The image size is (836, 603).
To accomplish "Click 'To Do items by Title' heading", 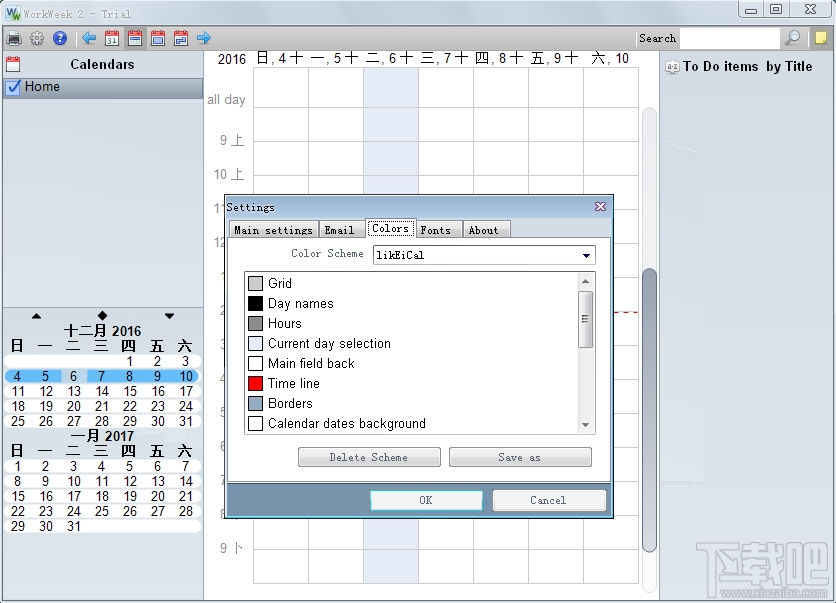I will coord(747,67).
